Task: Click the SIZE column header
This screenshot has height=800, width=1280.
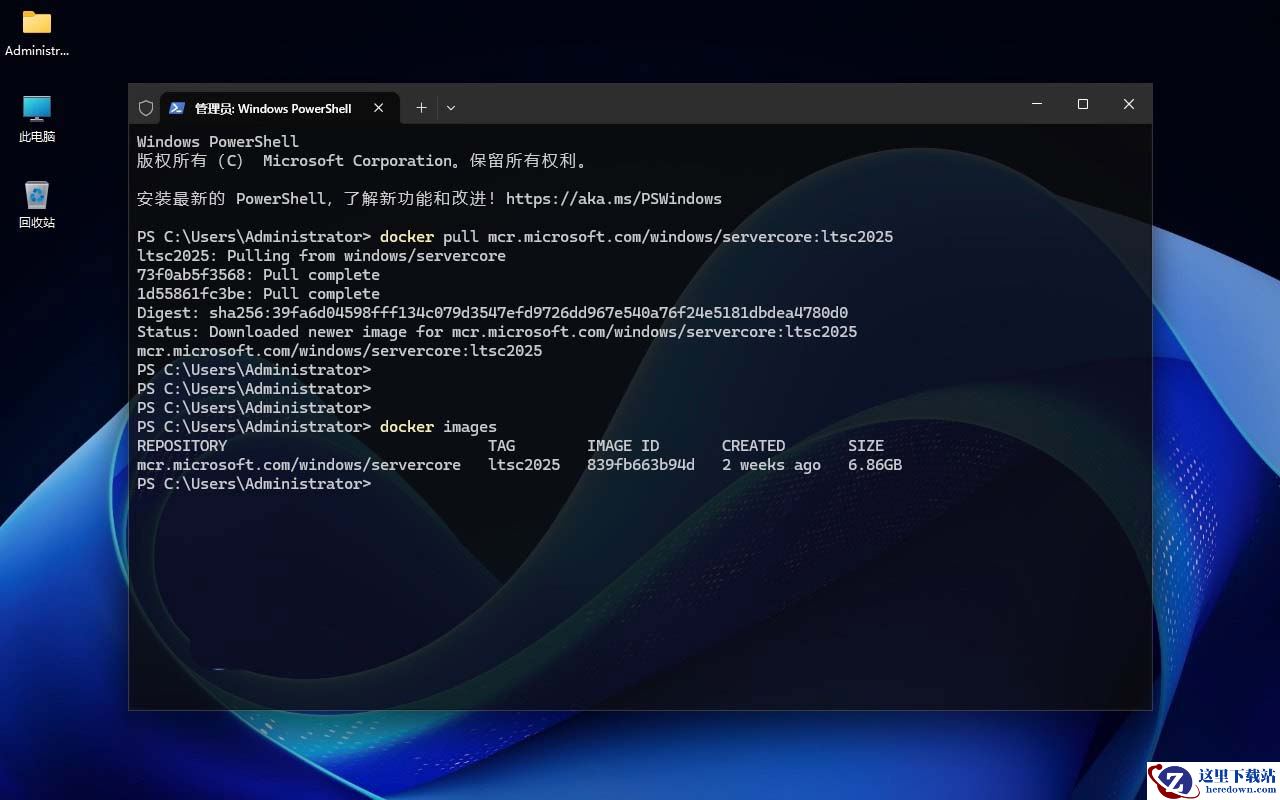Action: pyautogui.click(x=866, y=446)
